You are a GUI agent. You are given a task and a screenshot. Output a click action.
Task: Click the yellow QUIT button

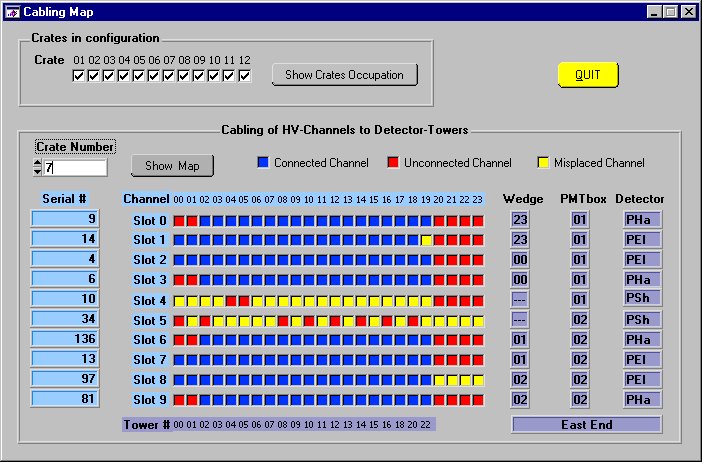click(588, 75)
